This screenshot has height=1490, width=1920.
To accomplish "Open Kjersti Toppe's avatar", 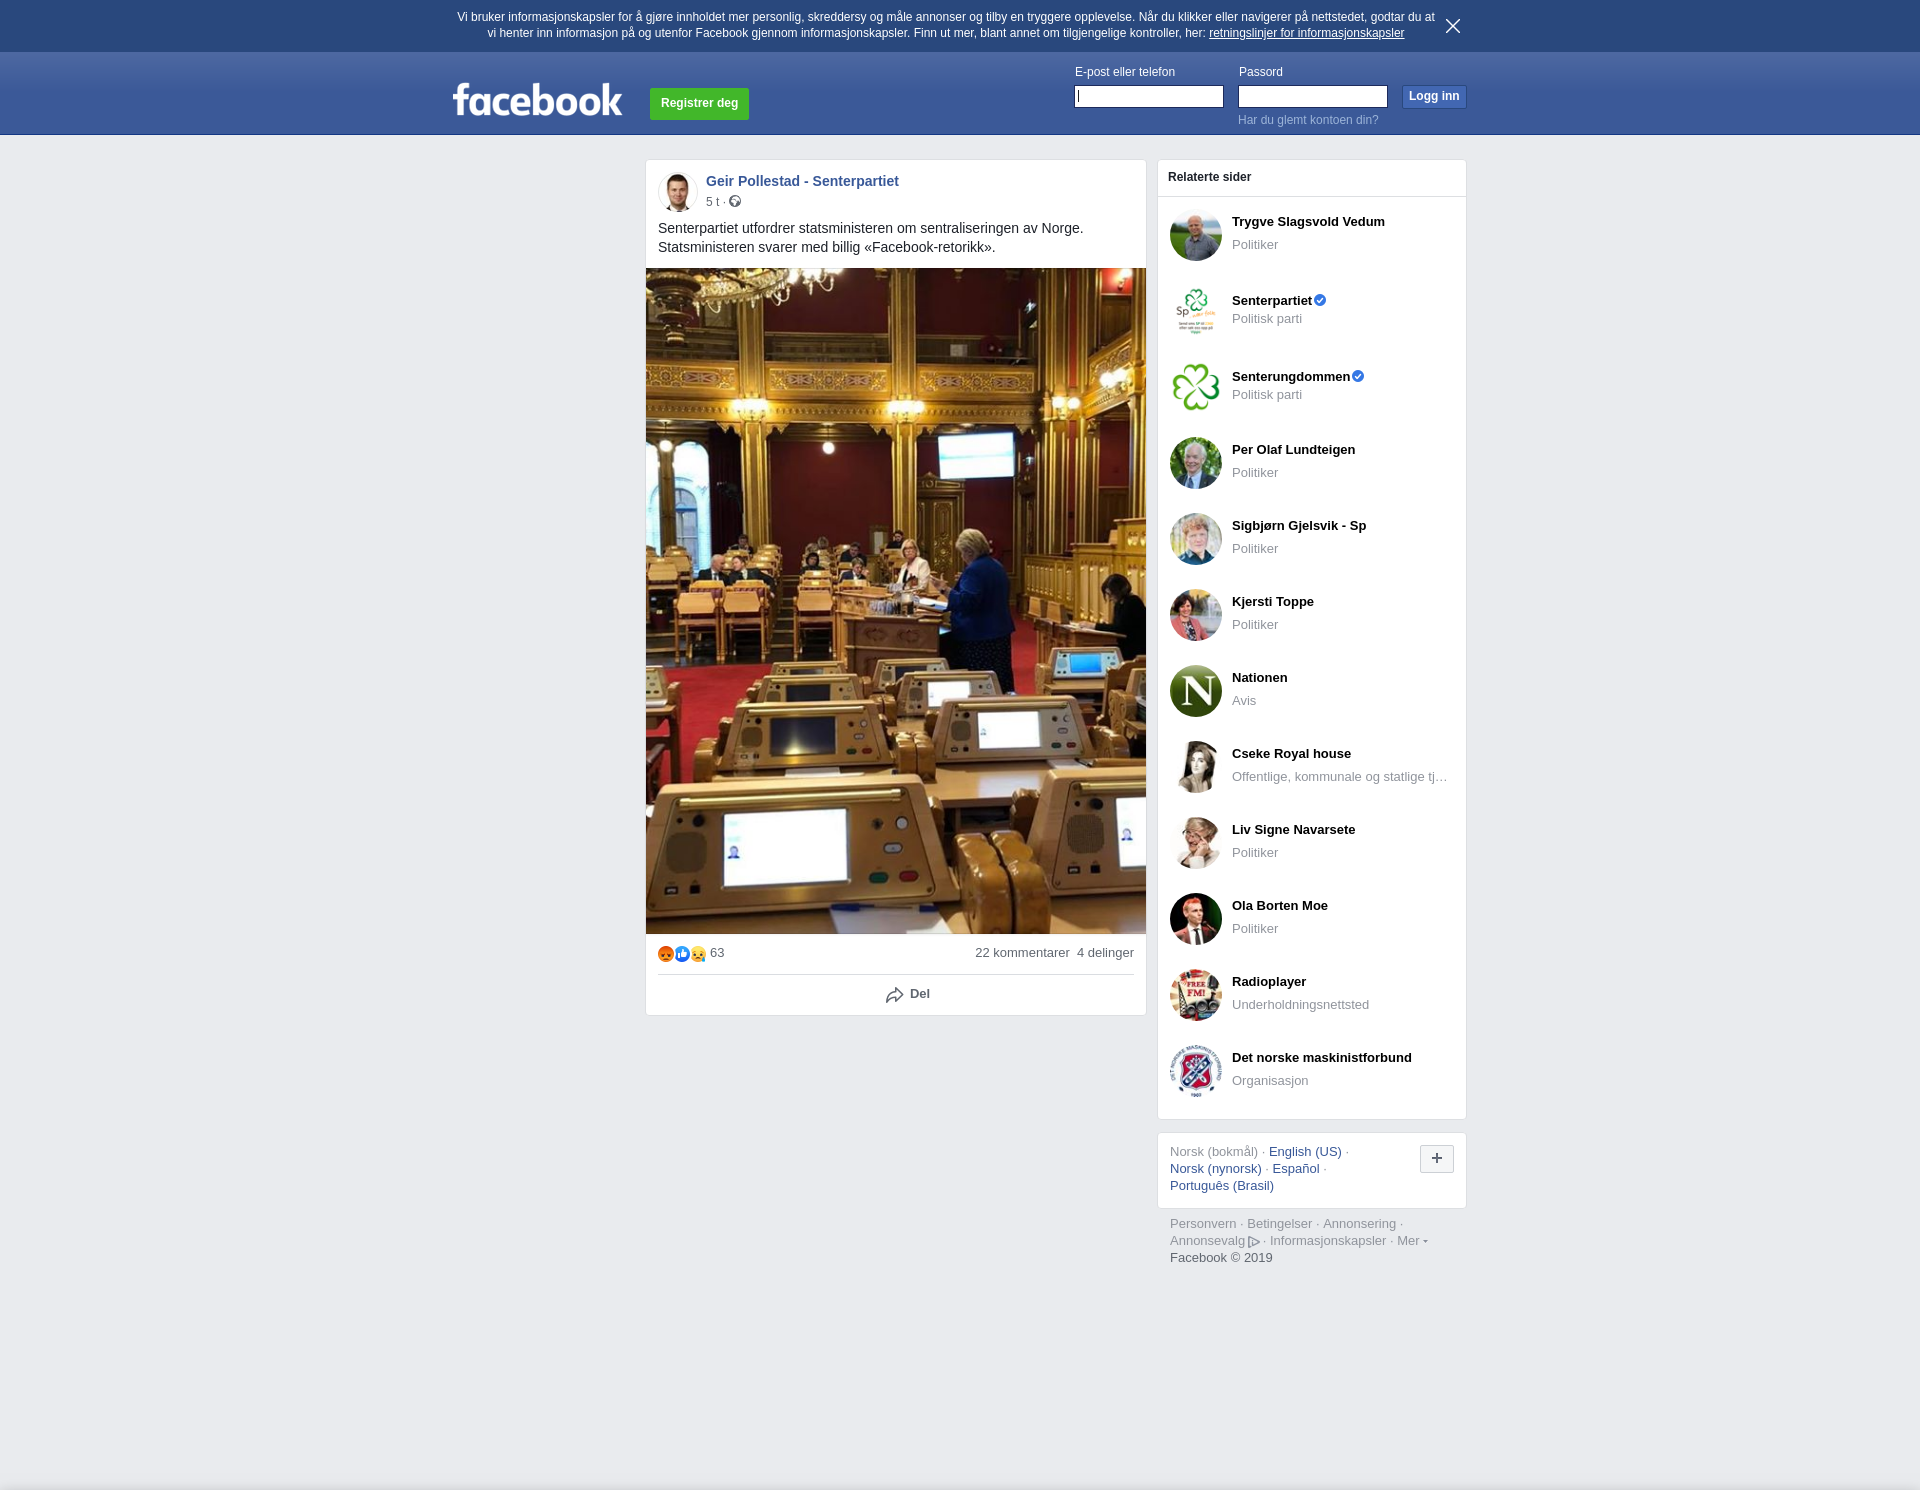I will point(1196,615).
